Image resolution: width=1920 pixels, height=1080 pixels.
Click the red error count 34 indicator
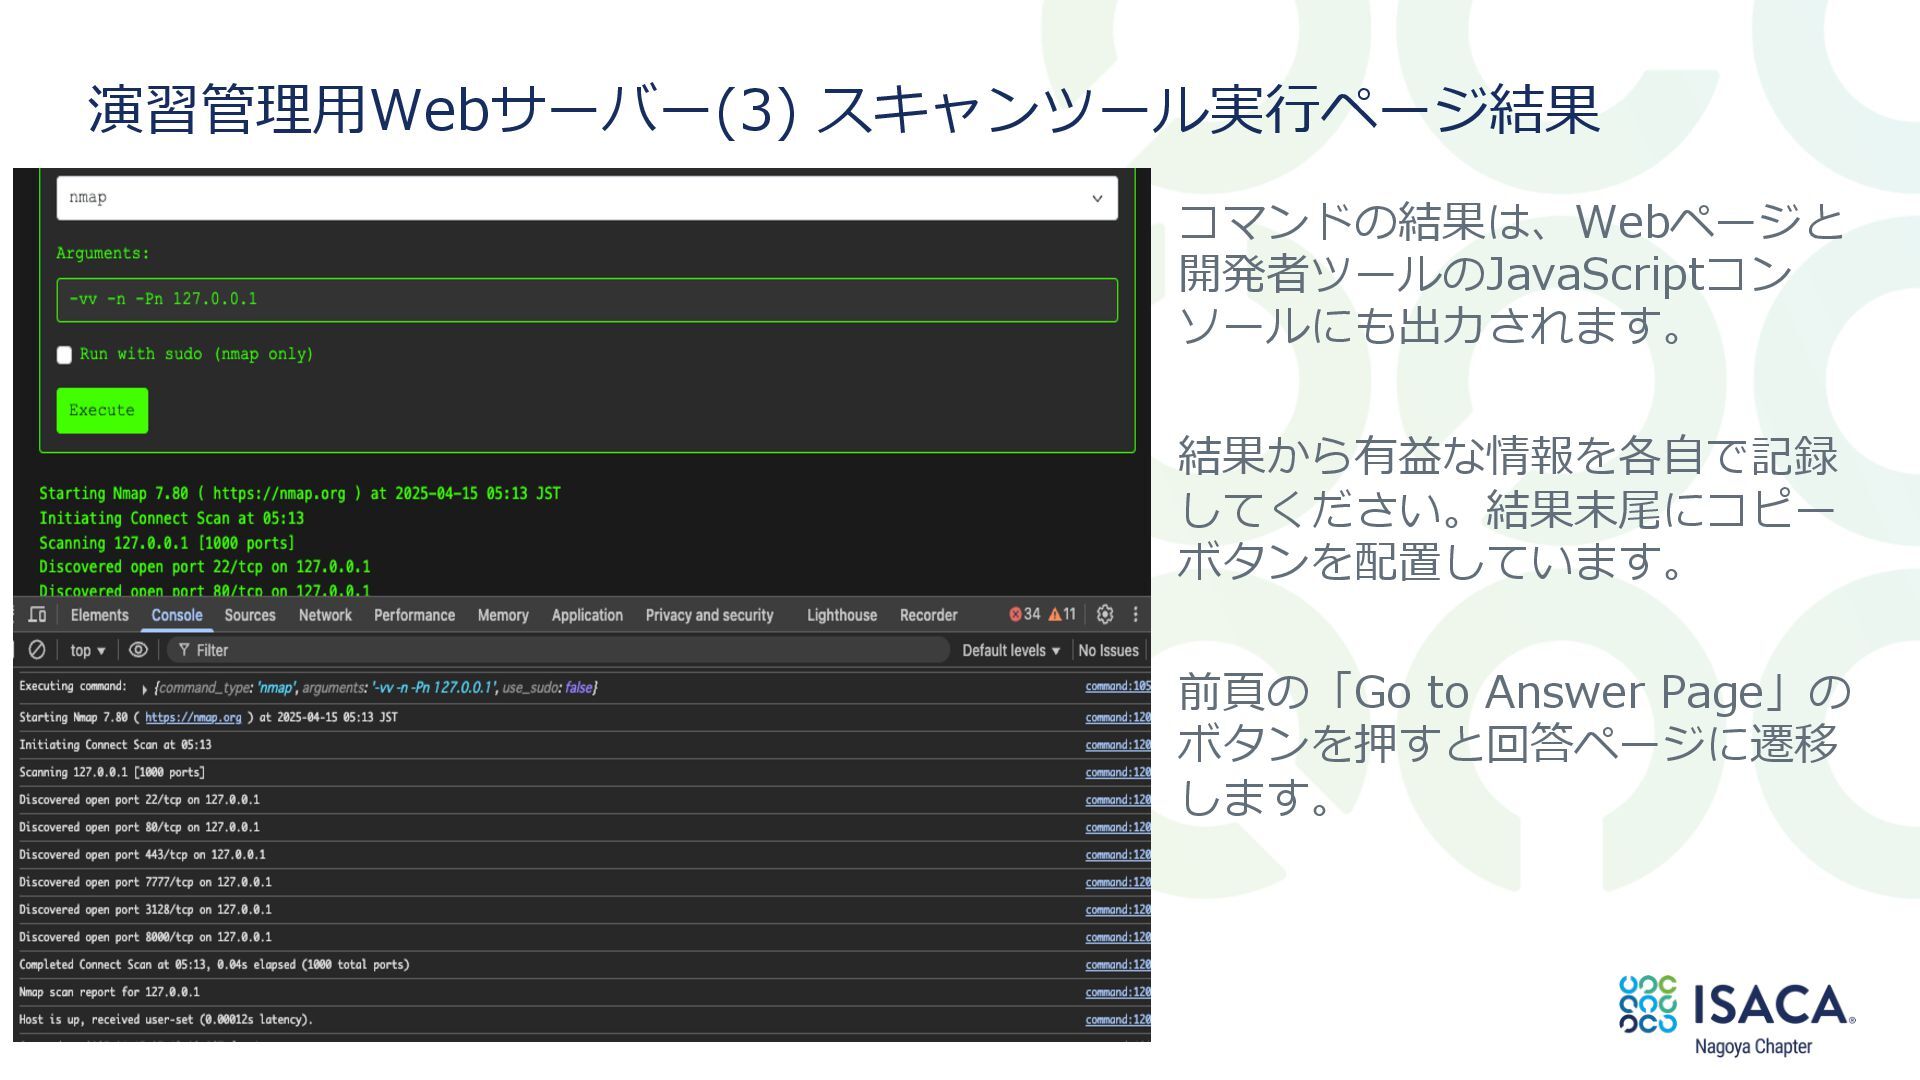point(1025,615)
